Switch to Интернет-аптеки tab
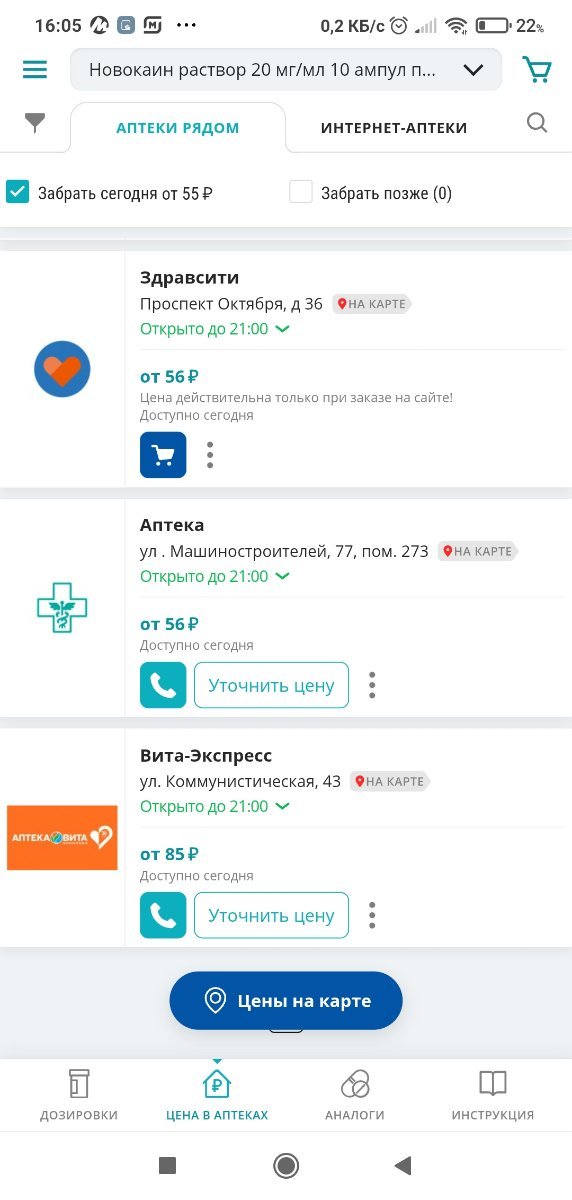The height and width of the screenshot is (1200, 572). [394, 128]
